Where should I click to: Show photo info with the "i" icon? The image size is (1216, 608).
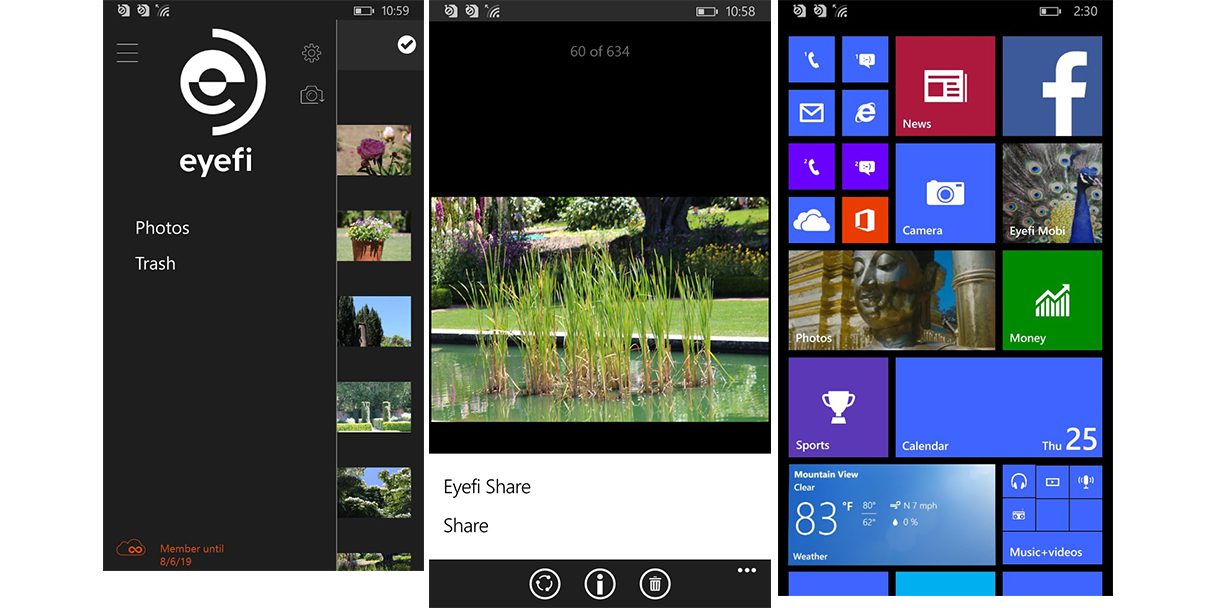(x=599, y=584)
